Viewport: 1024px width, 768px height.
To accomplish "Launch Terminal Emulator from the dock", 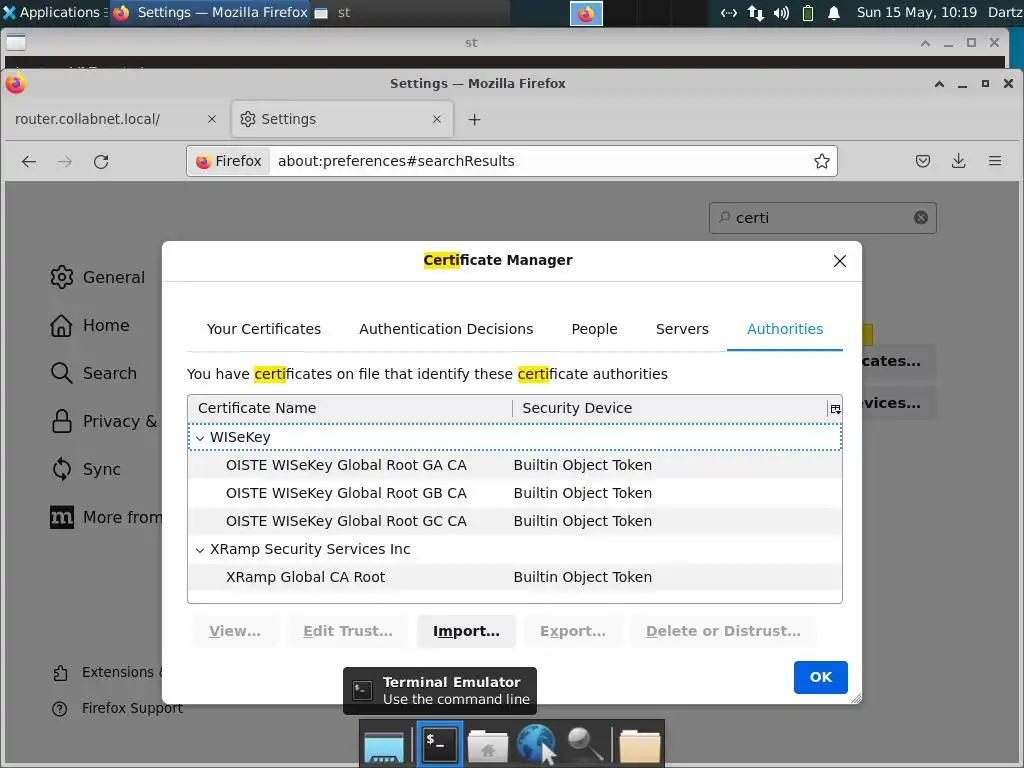I will tap(439, 744).
